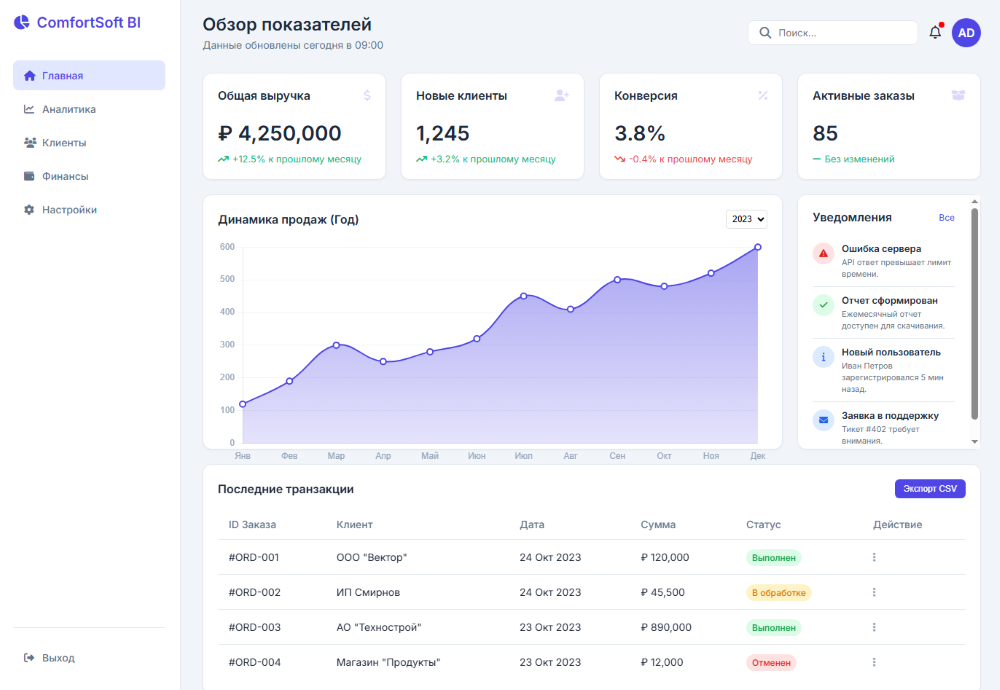Open actions menu for order #ORD-001
Screen dimensions: 1000x690
[x=874, y=557]
